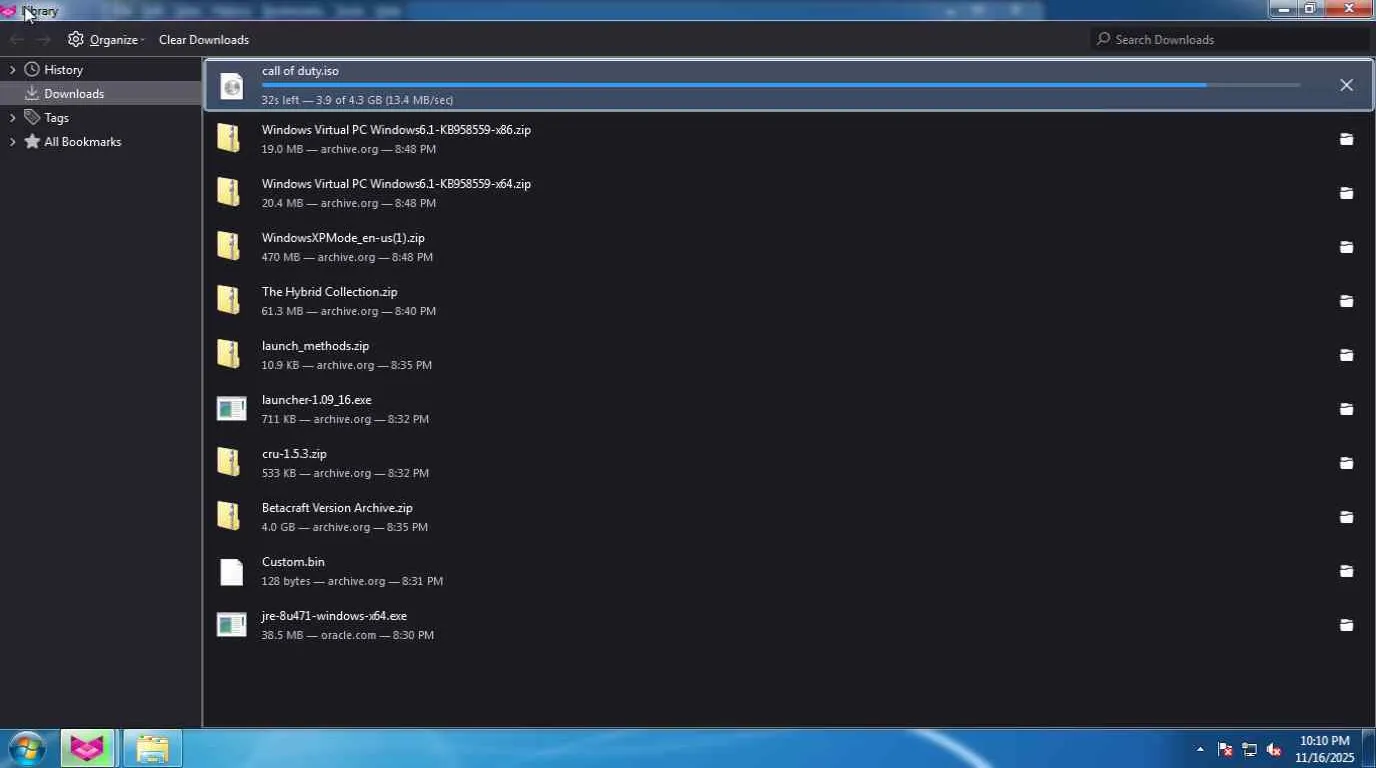Click the program icon beside launcher-1.09_16.exe
The width and height of the screenshot is (1376, 768).
point(231,409)
